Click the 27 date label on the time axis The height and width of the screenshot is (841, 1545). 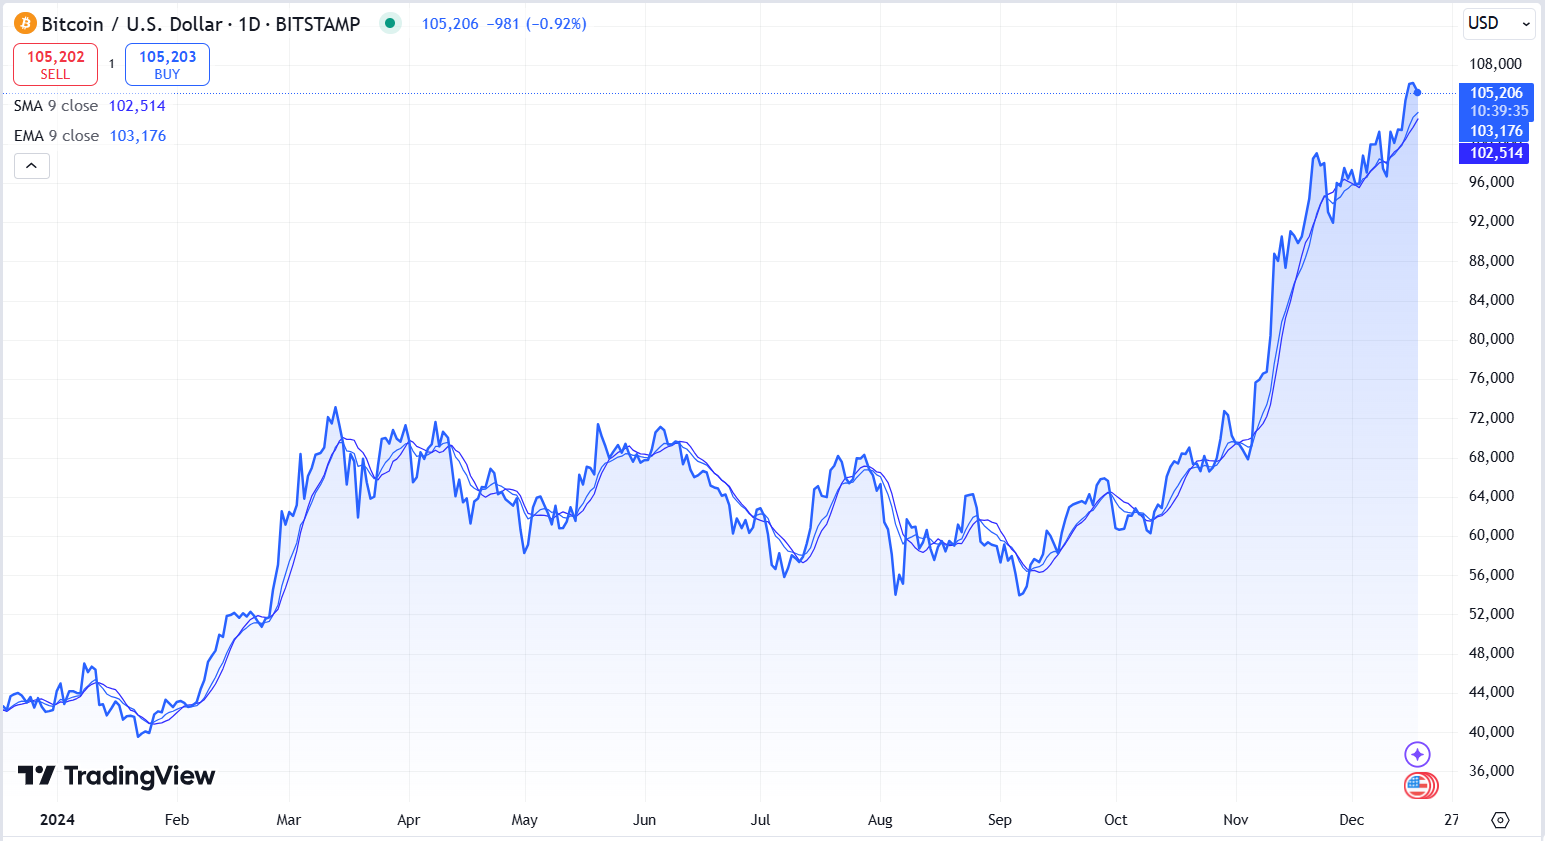click(x=1451, y=820)
